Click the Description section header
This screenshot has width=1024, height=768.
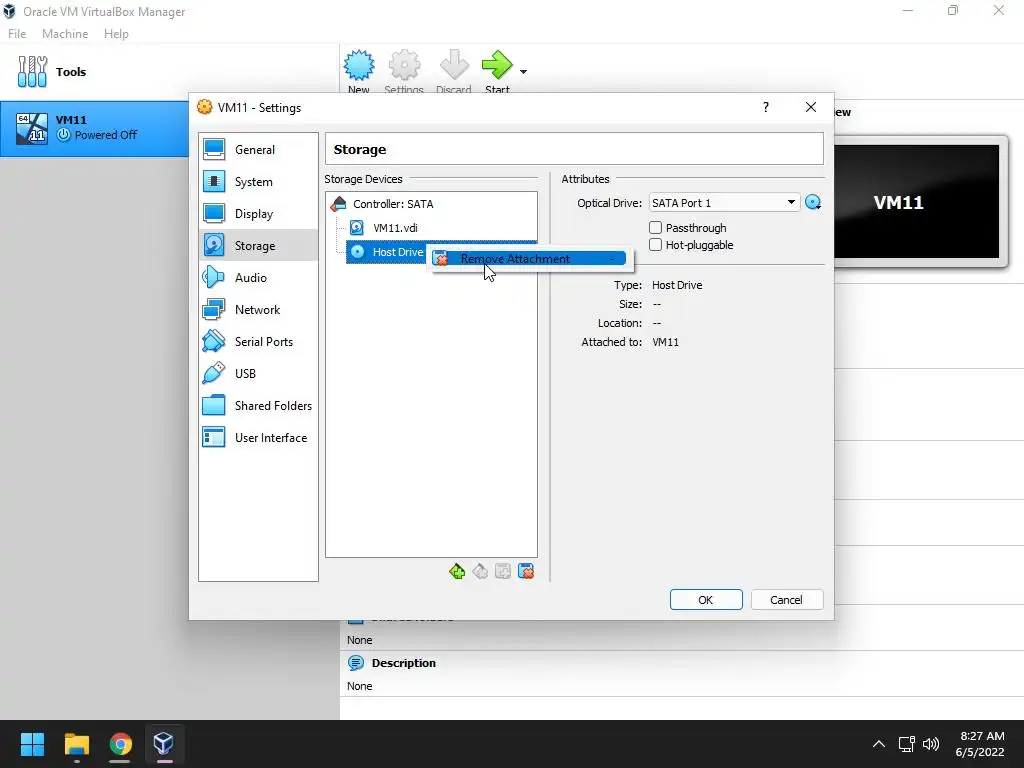tap(403, 663)
